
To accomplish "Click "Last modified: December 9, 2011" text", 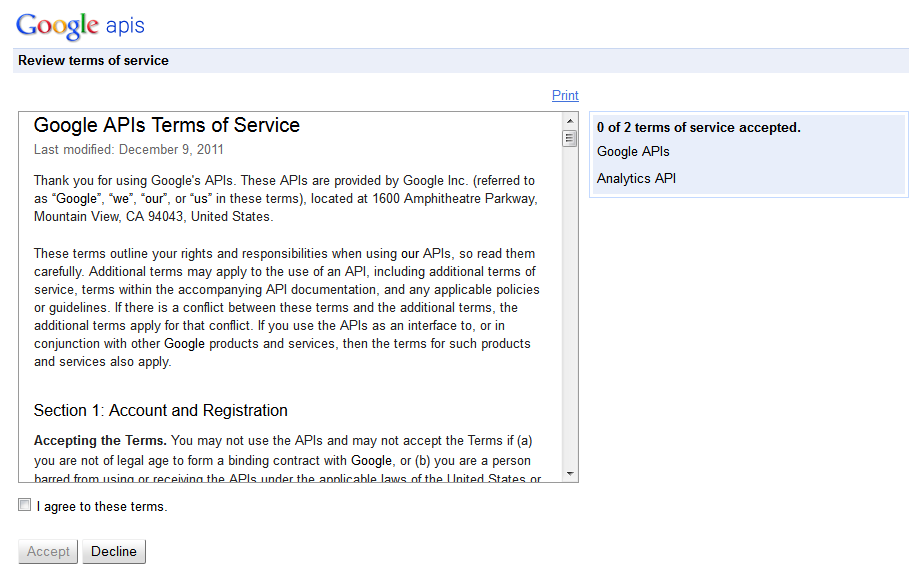I will (129, 150).
